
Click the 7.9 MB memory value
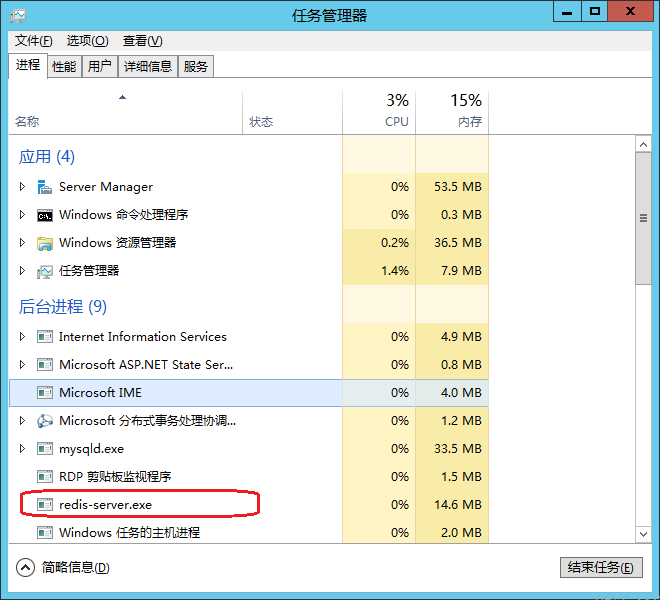[461, 271]
